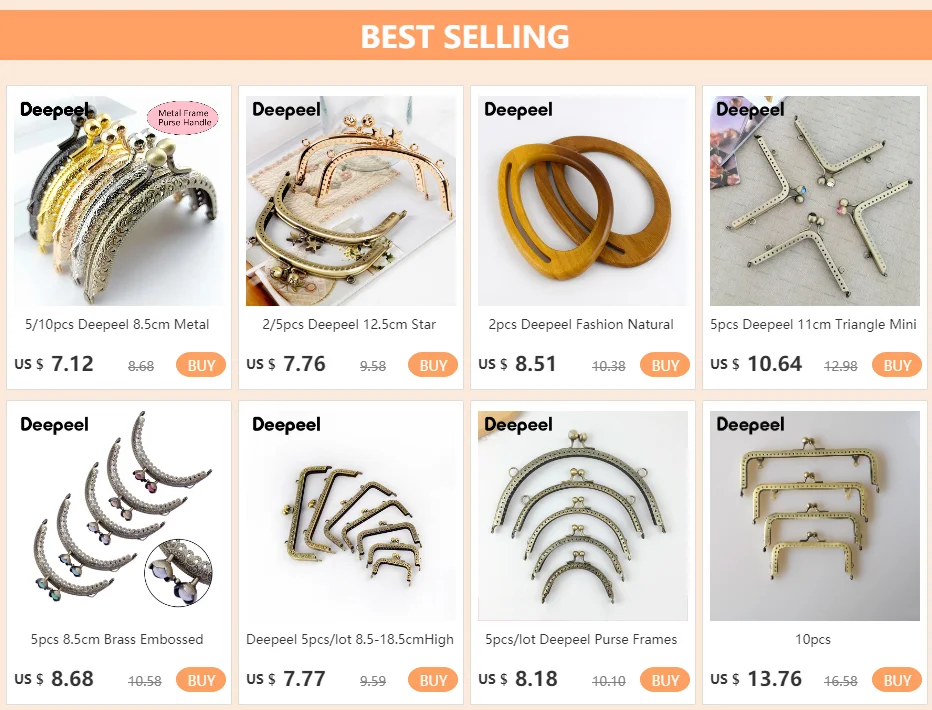Open the rectangular 10pcs frames image
The width and height of the screenshot is (932, 710).
point(815,516)
